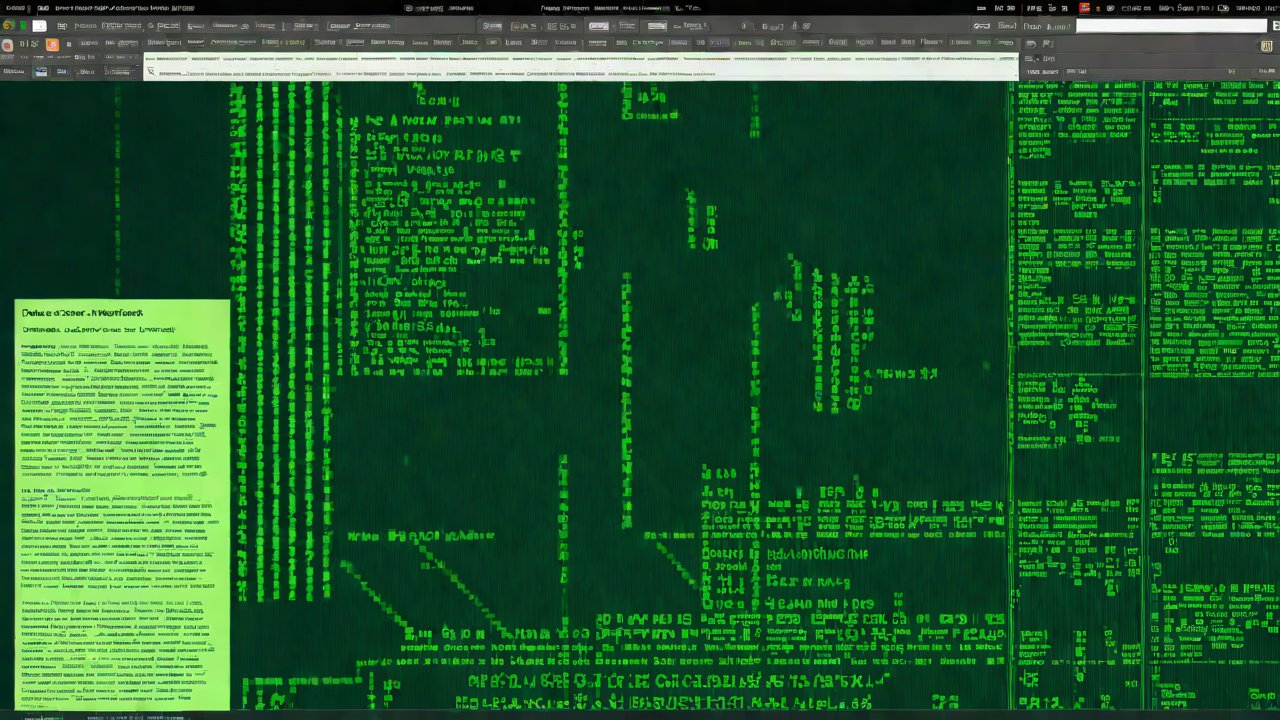Click the white rectangular button in top-left toolbar

(x=39, y=26)
